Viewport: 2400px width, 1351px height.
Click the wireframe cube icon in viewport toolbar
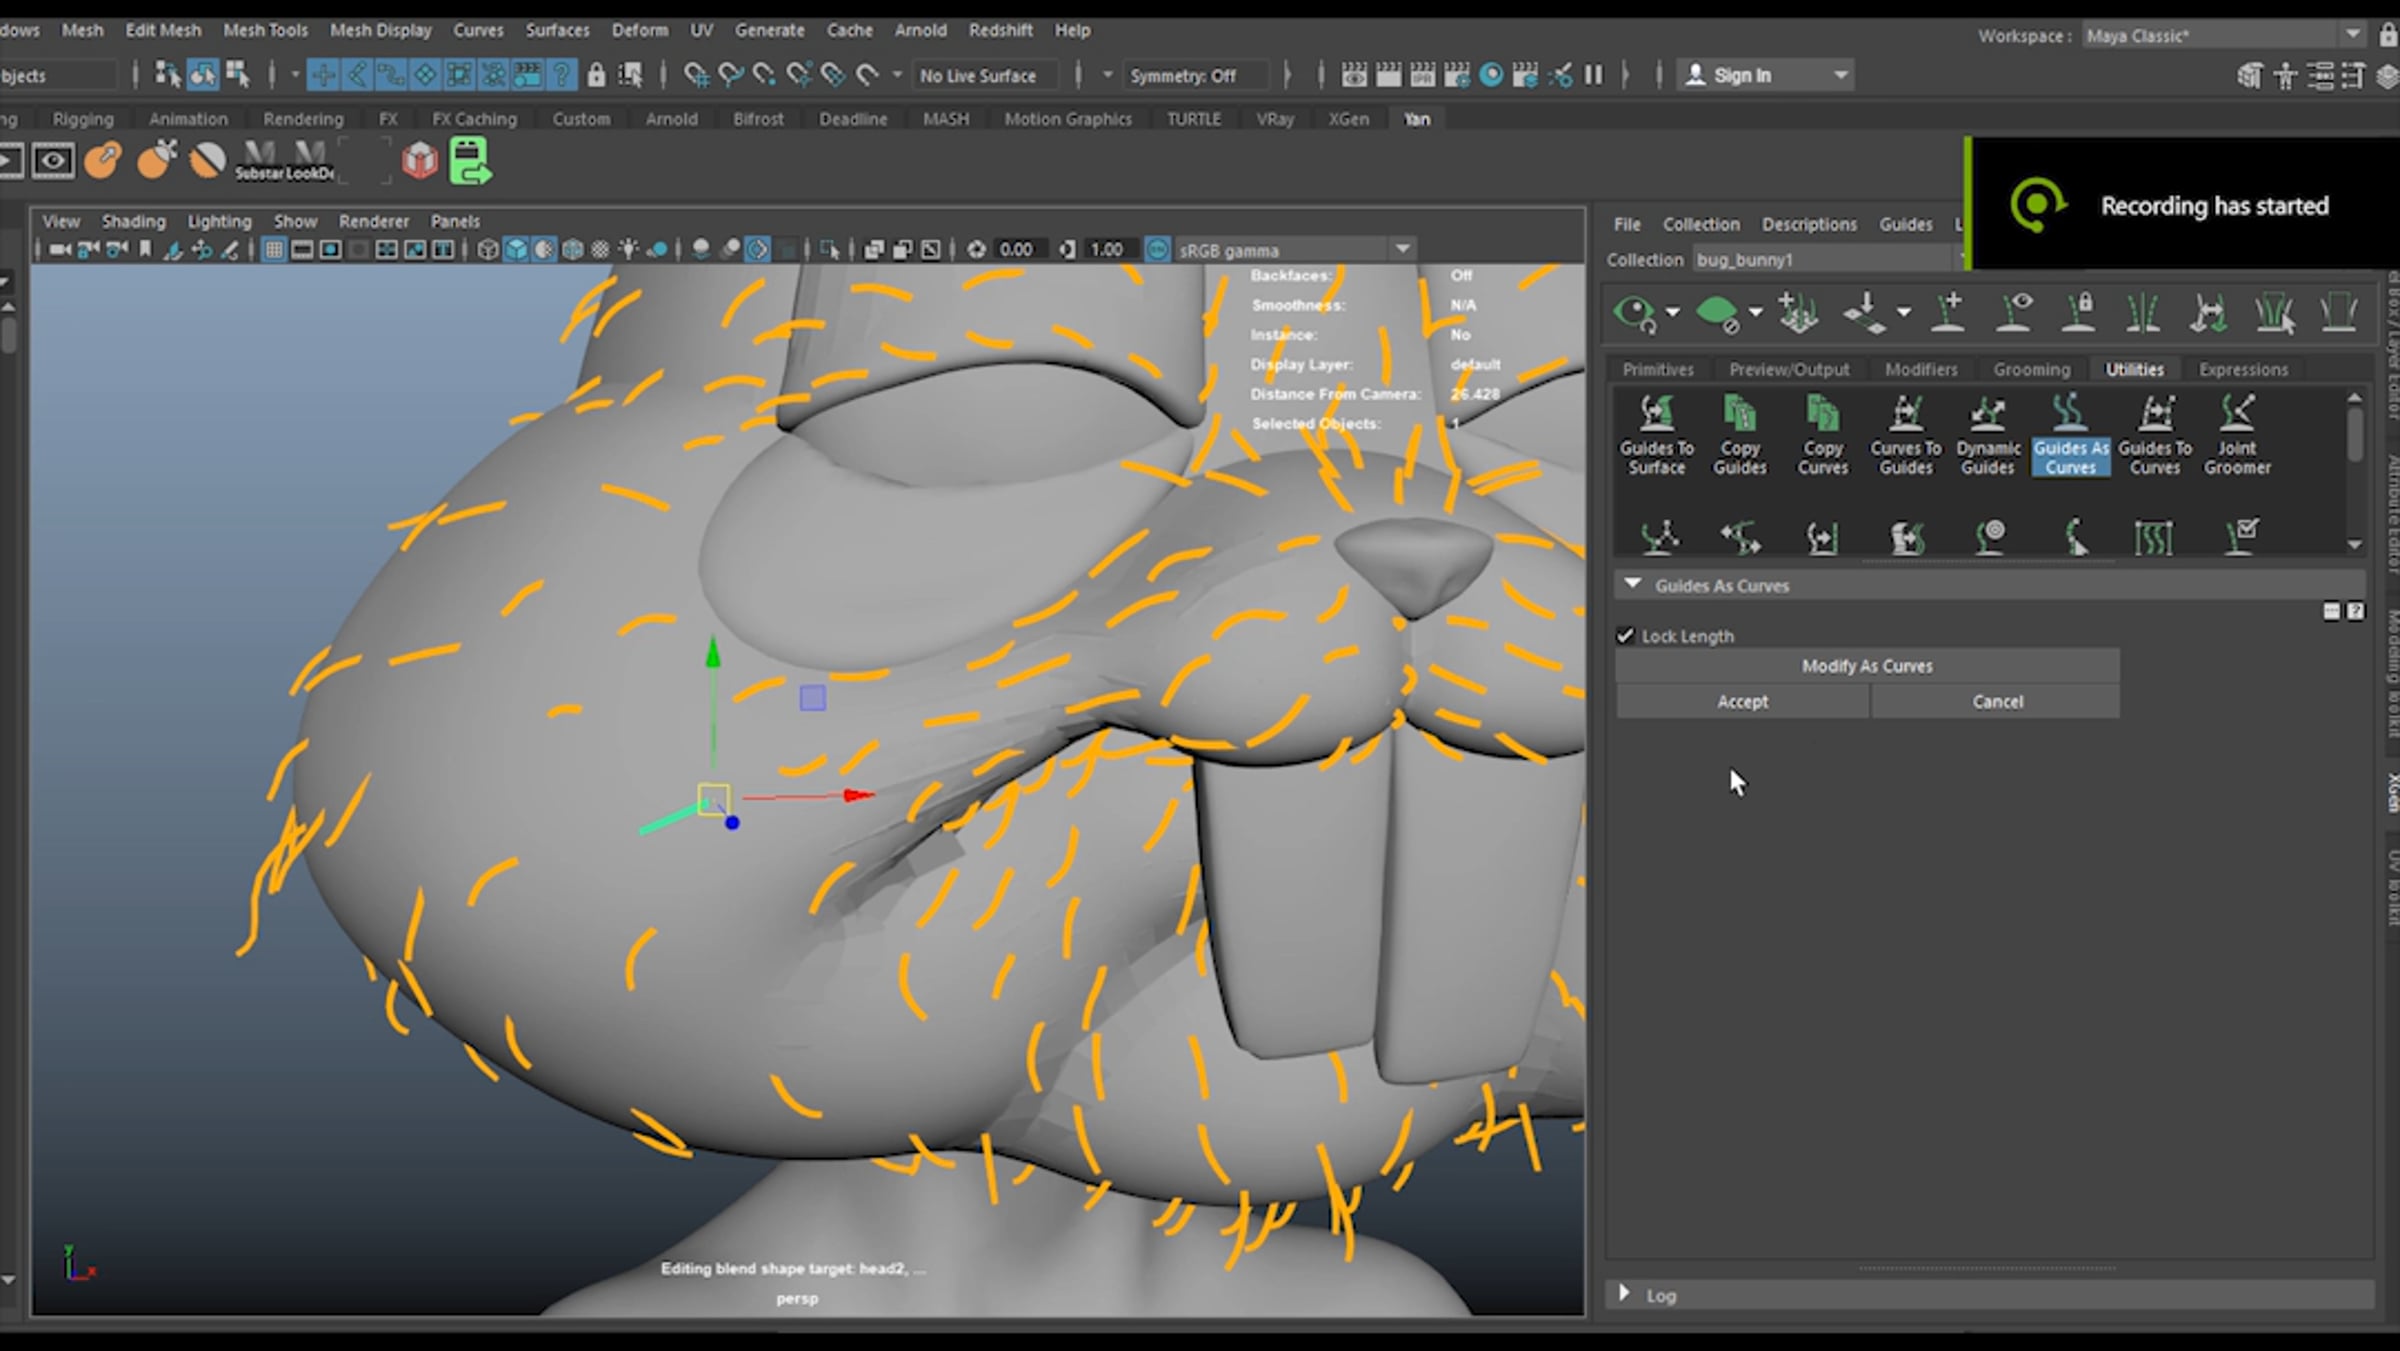tap(487, 249)
